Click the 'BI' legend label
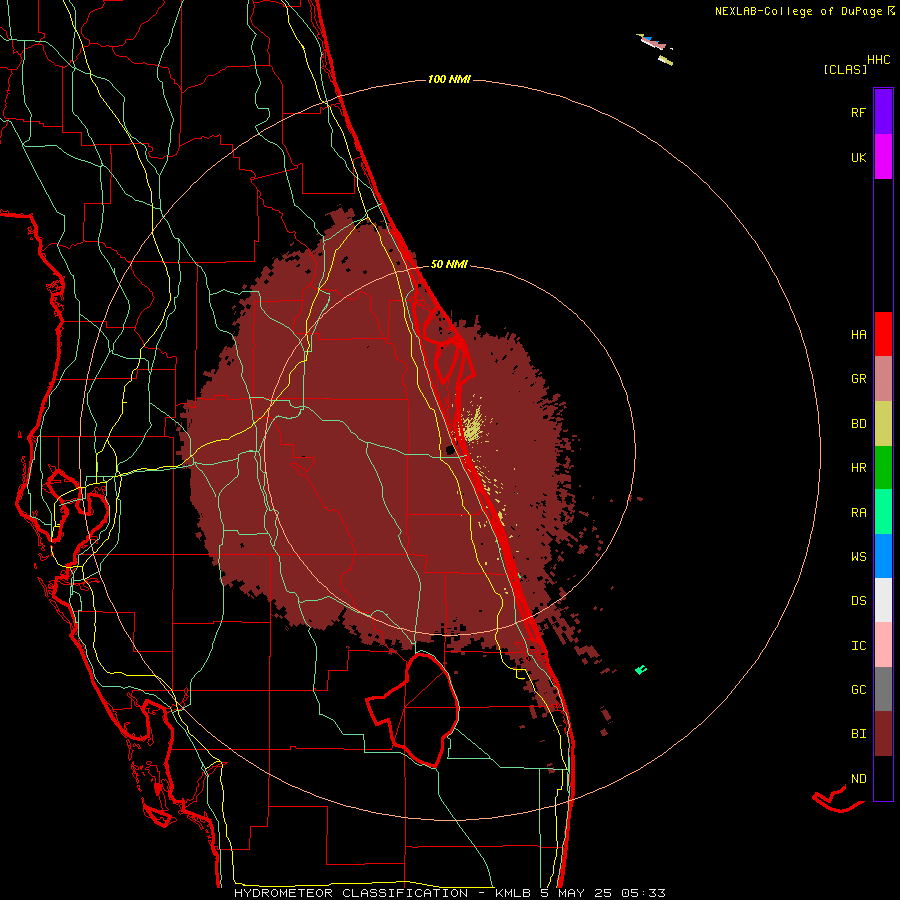 click(x=858, y=734)
